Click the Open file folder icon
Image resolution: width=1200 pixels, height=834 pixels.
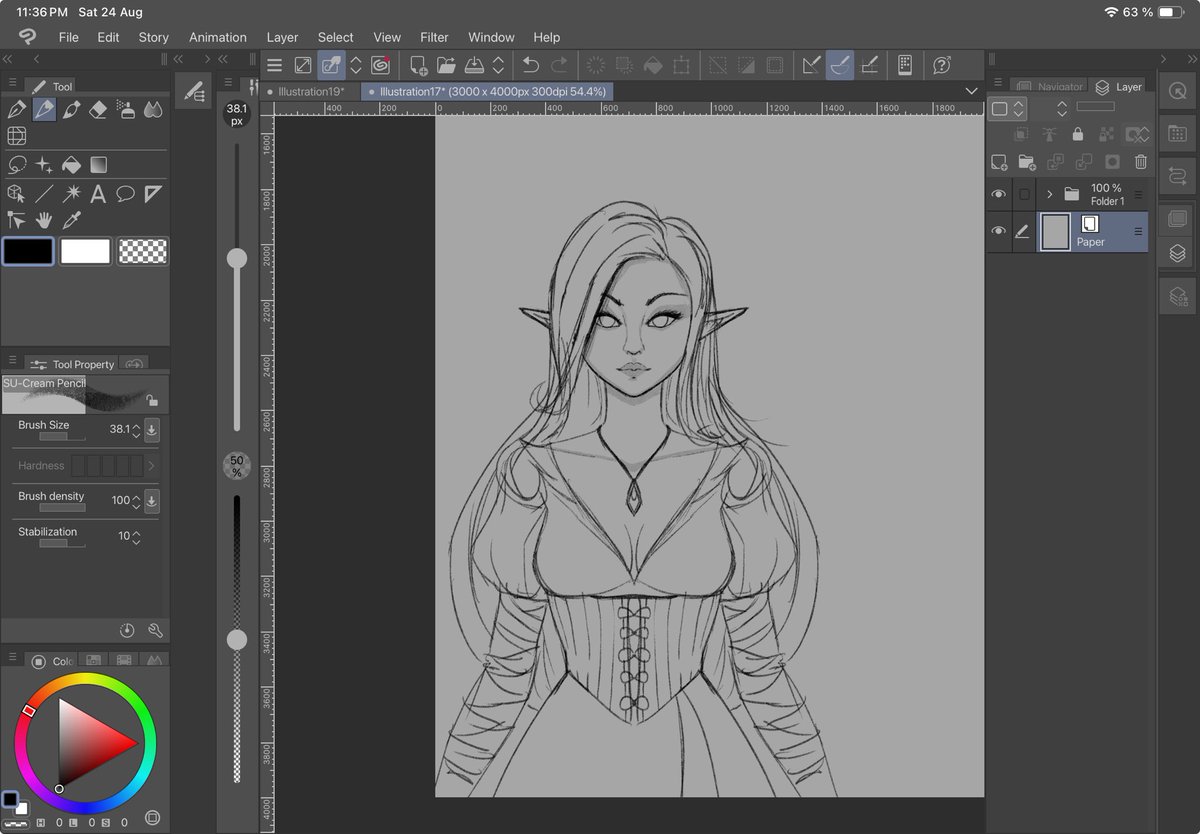(x=446, y=65)
